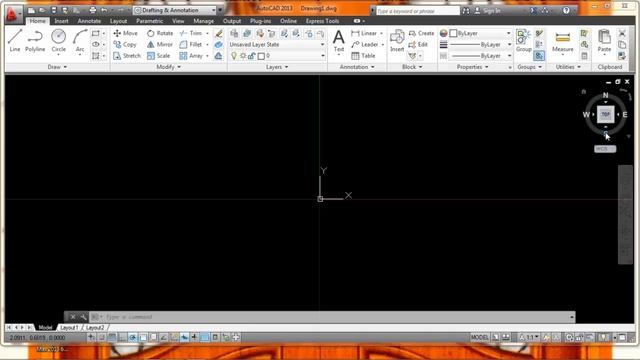Expand the Modify panel
The image size is (640, 360).
[168, 67]
